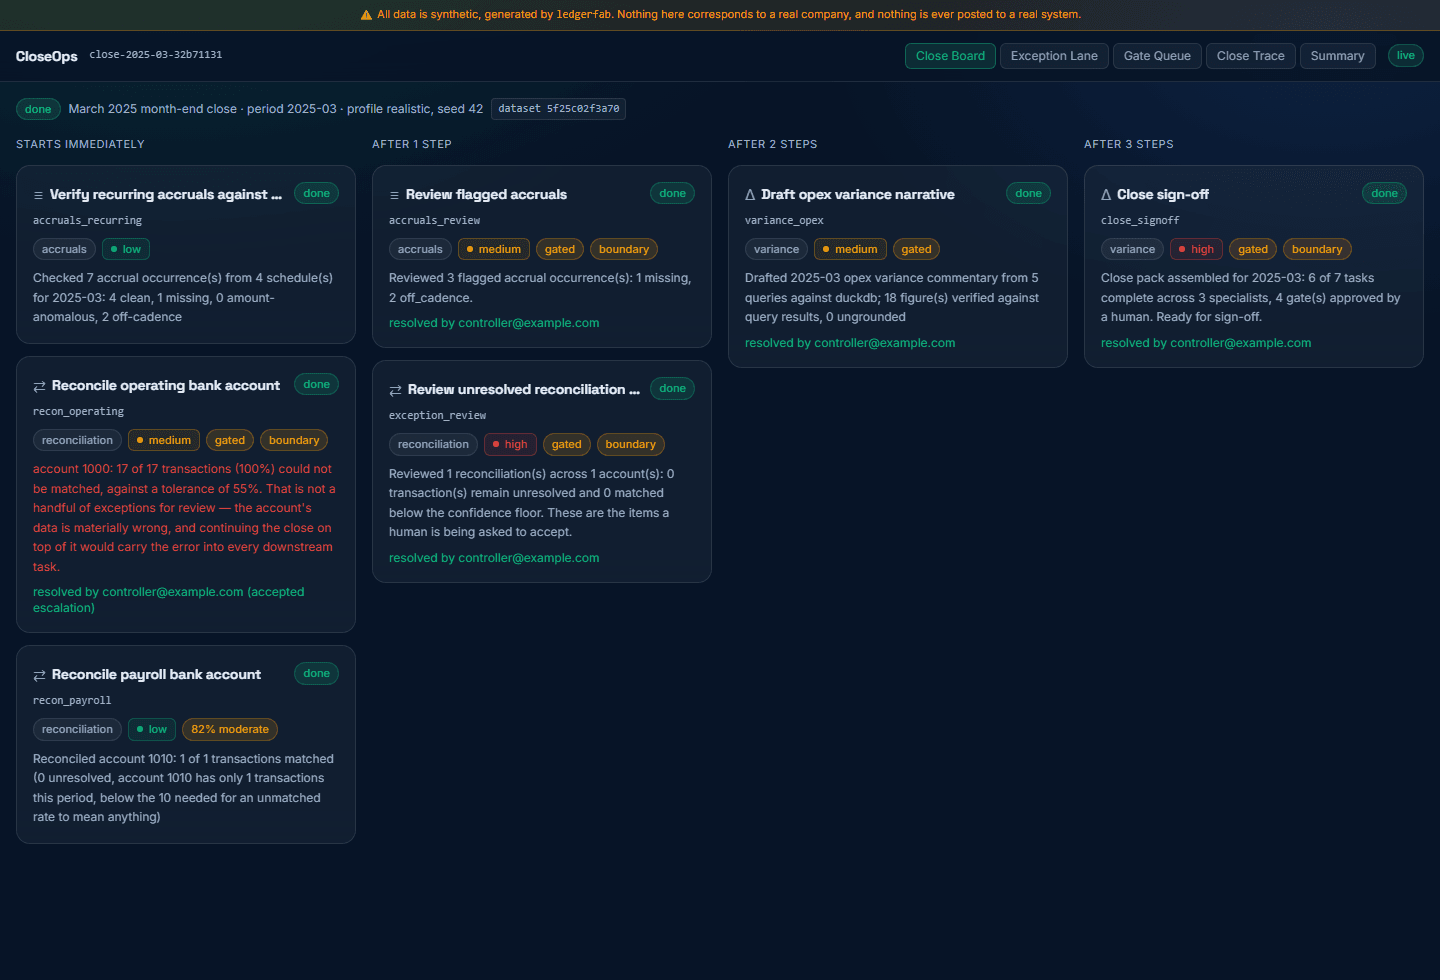Click the live status indicator
This screenshot has height=980, width=1440.
pos(1406,56)
